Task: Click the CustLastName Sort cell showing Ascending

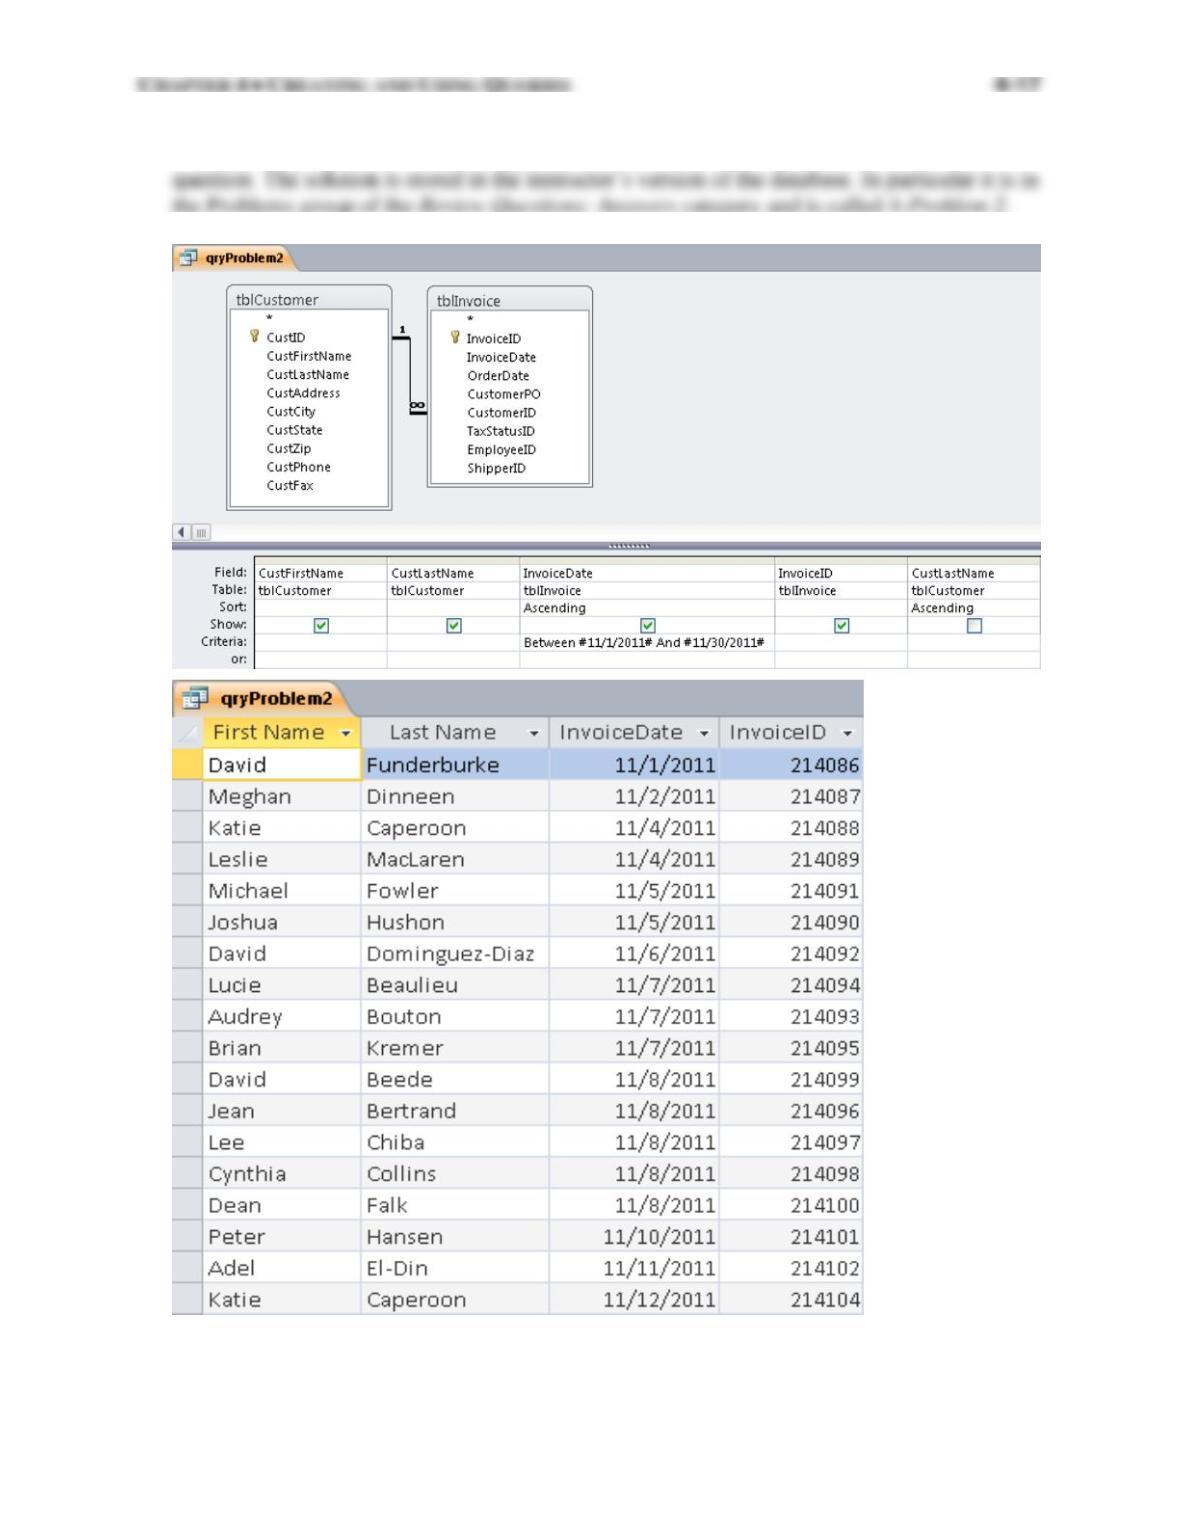Action: tap(973, 608)
